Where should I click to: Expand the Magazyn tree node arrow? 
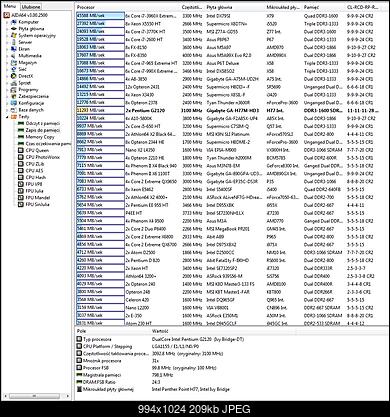tap(7, 63)
